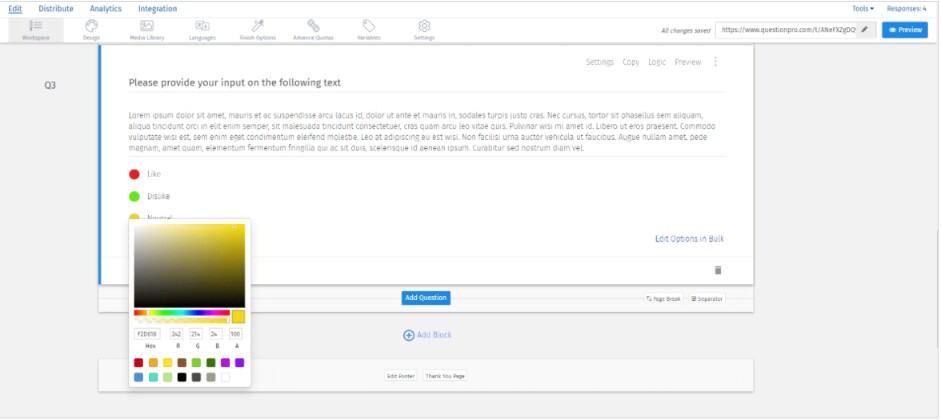Image resolution: width=941 pixels, height=420 pixels.
Task: Select the white preset color swatch
Action: [x=225, y=377]
